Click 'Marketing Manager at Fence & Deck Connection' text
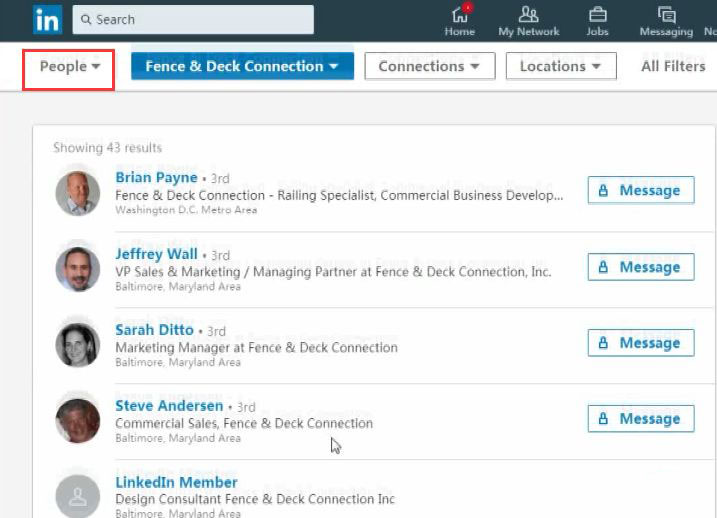Image resolution: width=717 pixels, height=518 pixels. click(x=257, y=348)
